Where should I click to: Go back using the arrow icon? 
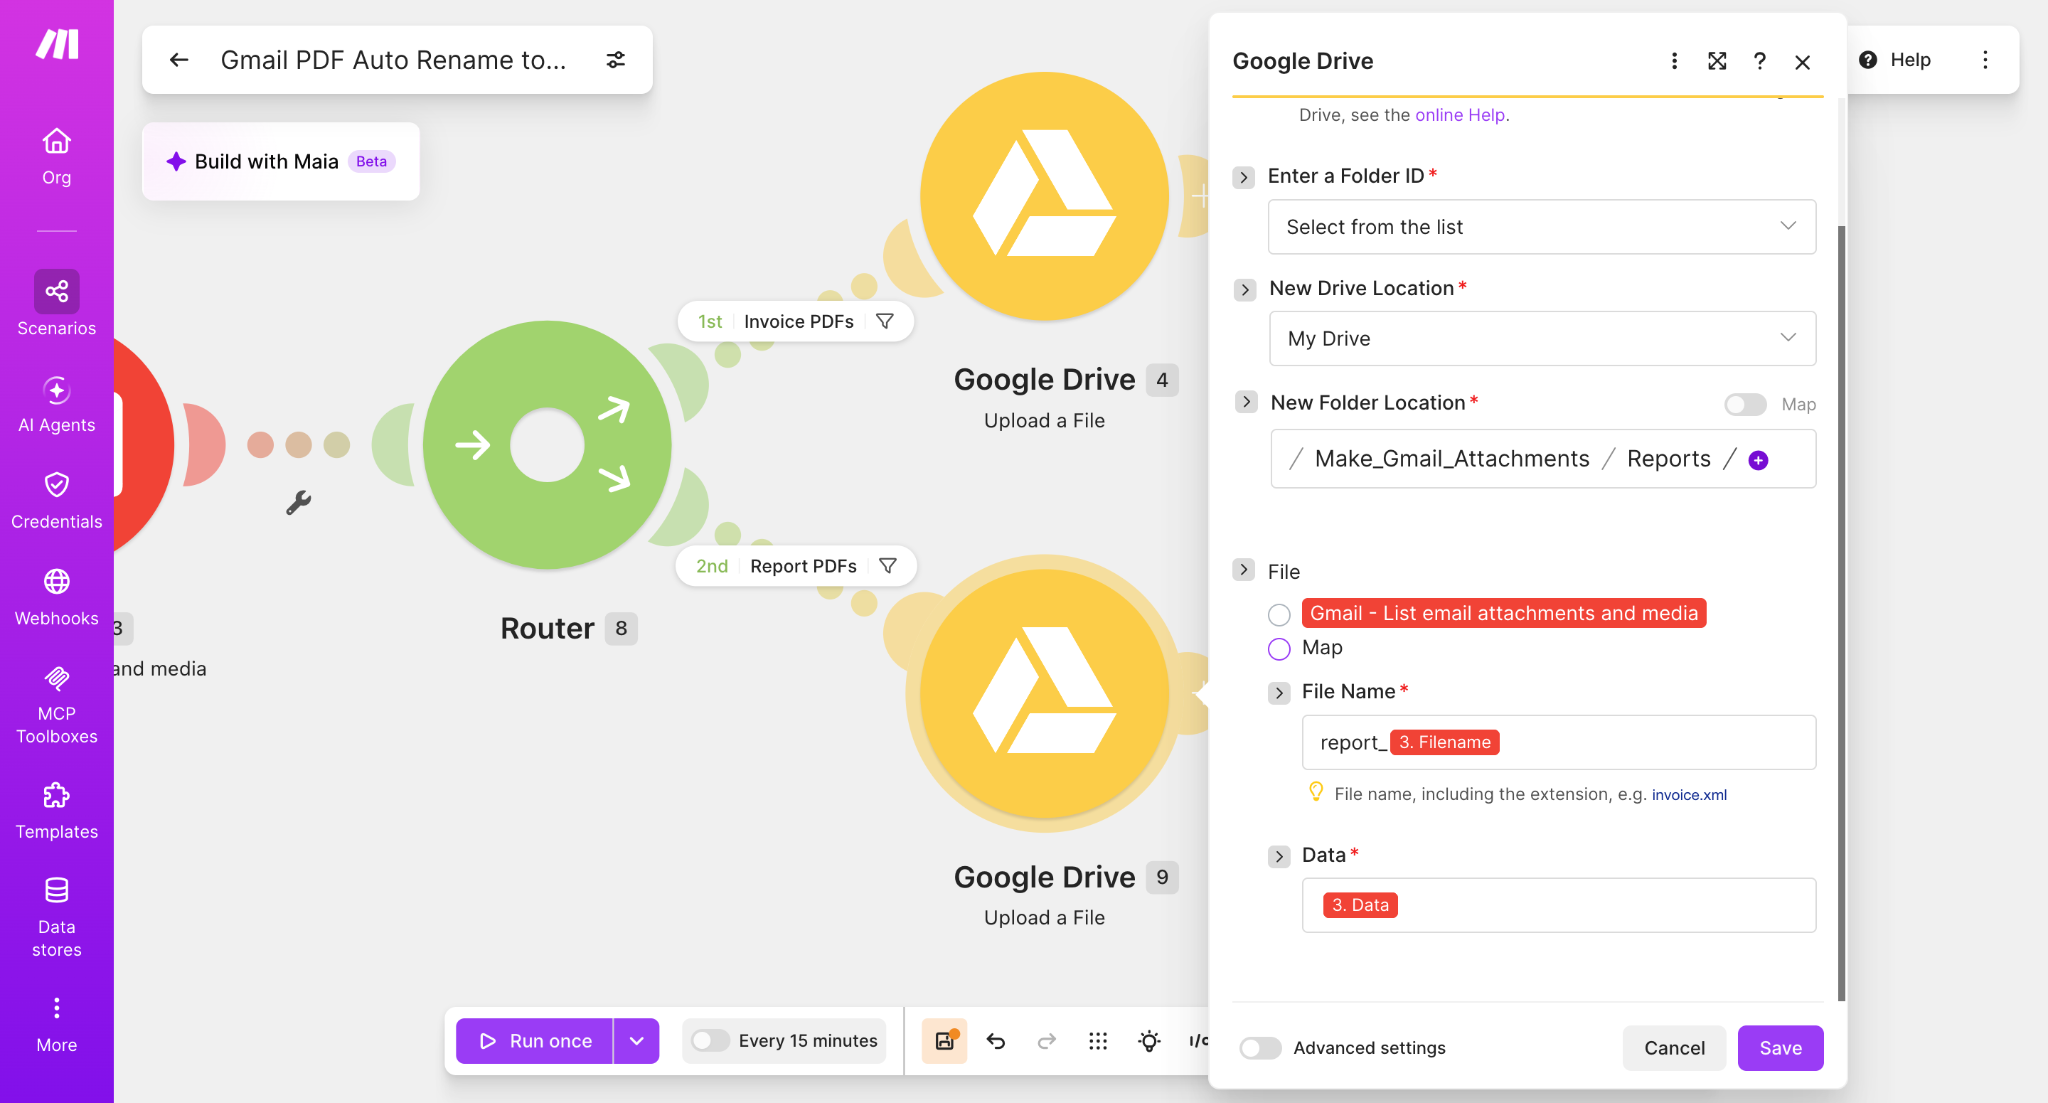click(x=179, y=60)
